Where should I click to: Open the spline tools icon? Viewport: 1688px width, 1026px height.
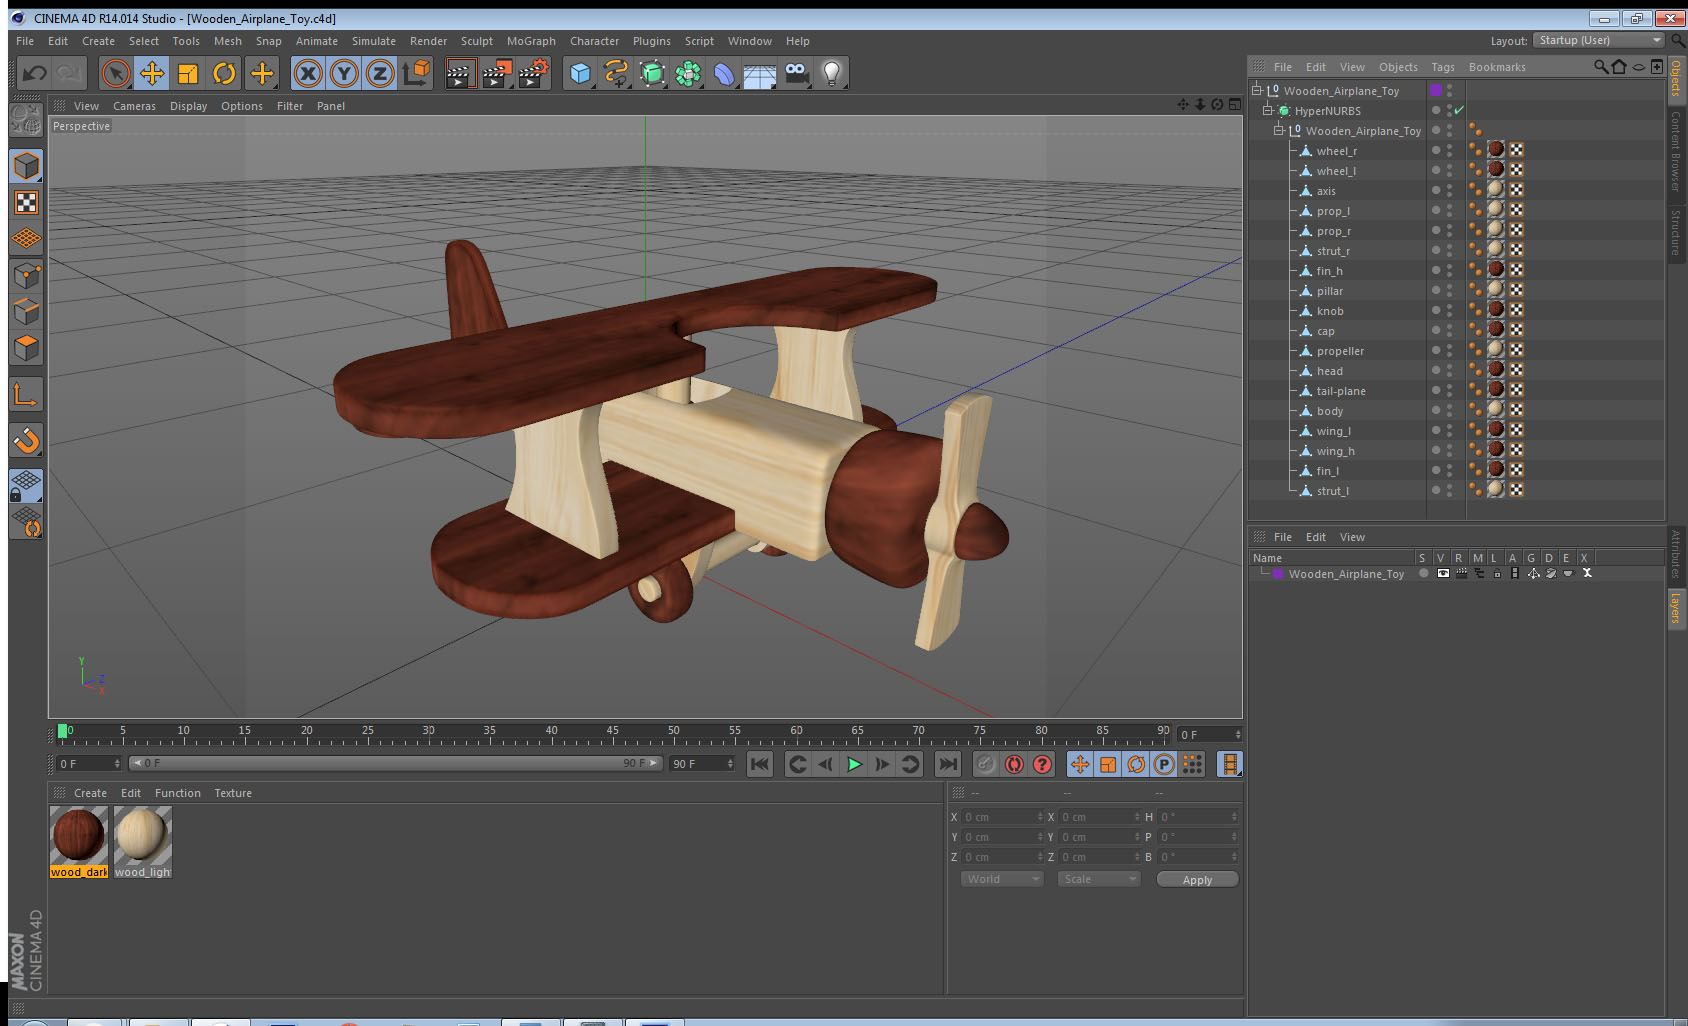click(616, 73)
